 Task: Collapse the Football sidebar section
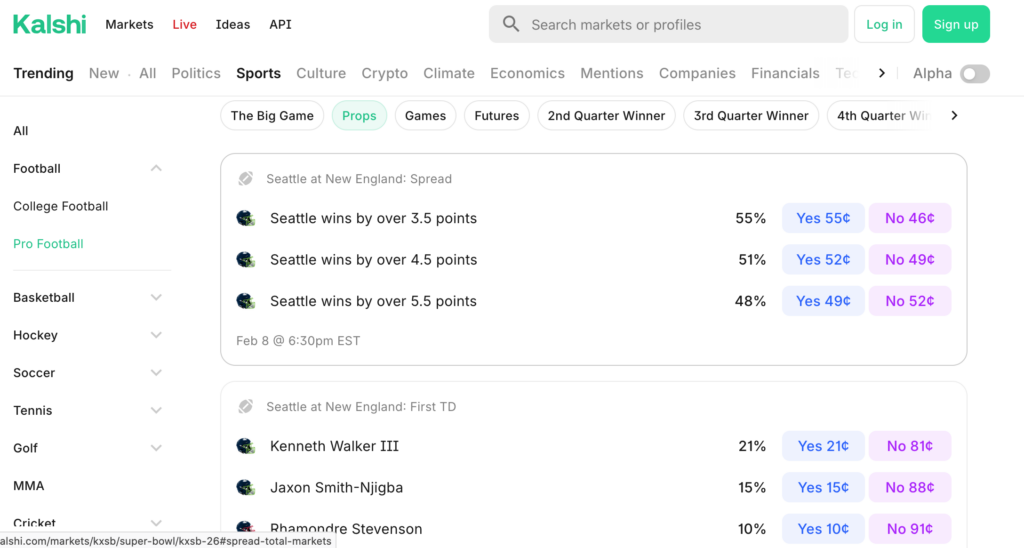pyautogui.click(x=156, y=169)
